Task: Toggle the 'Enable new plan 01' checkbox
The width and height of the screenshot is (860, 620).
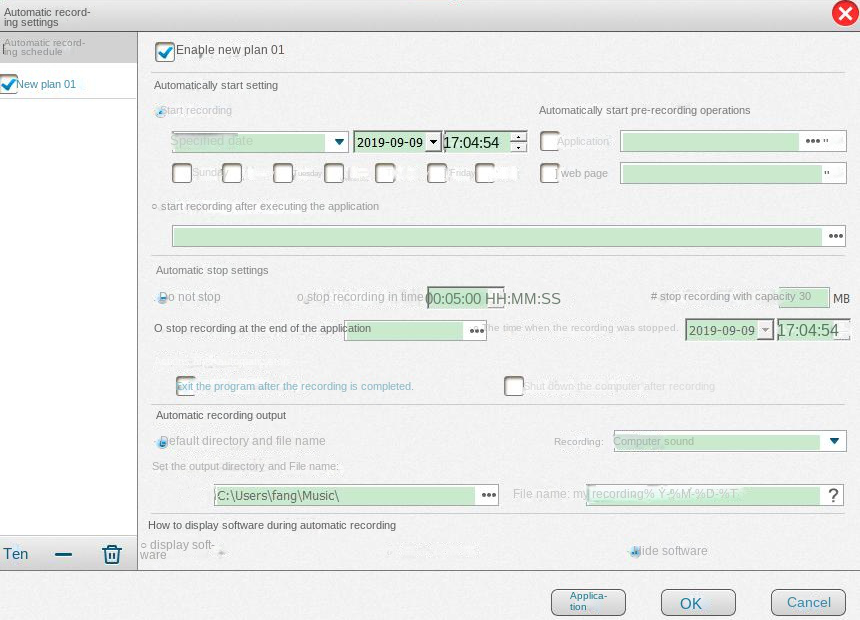Action: tap(165, 51)
